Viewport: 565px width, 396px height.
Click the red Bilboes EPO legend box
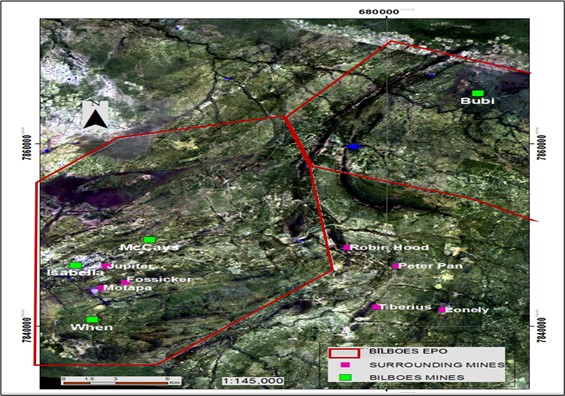point(344,353)
